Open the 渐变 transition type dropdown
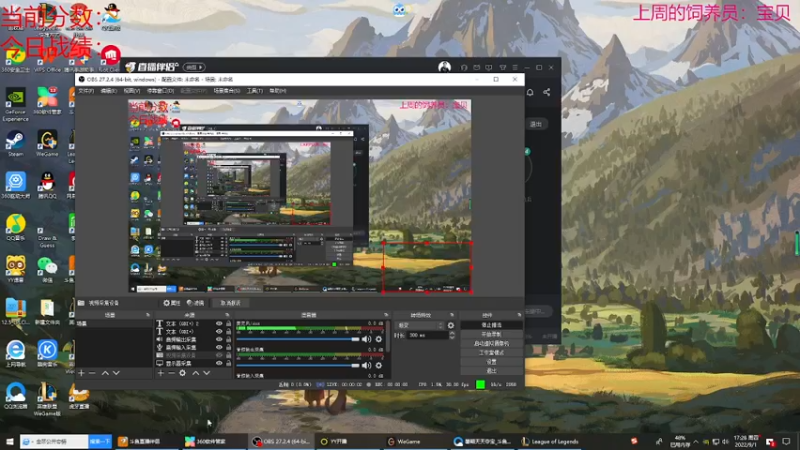 pyautogui.click(x=420, y=326)
